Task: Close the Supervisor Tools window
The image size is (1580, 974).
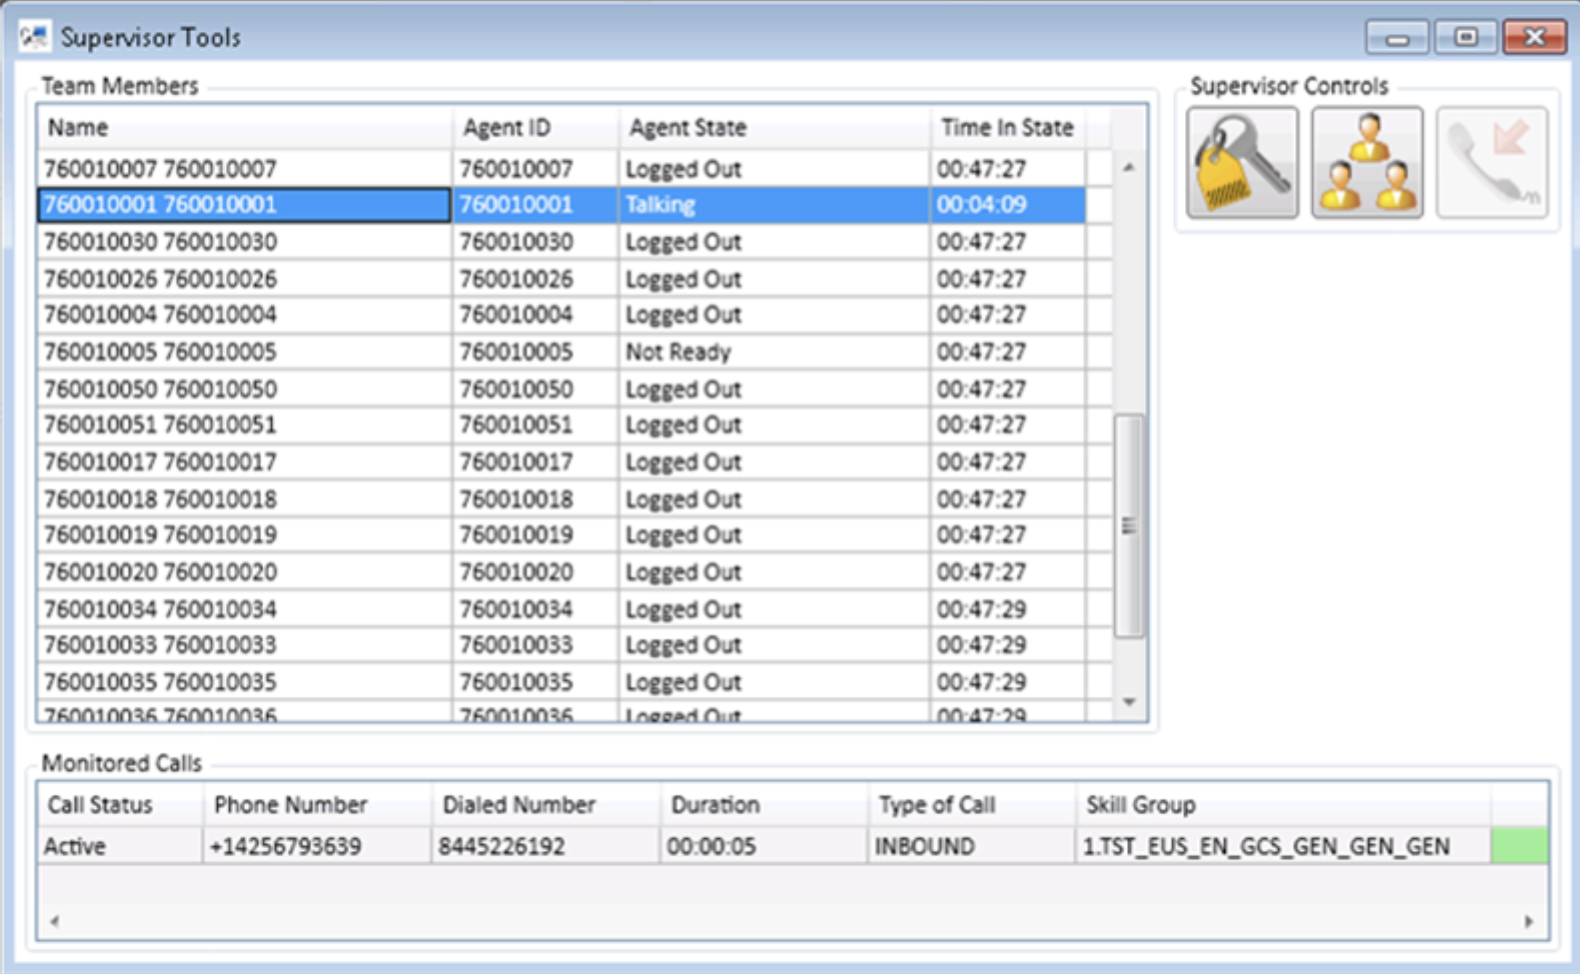Action: click(x=1534, y=38)
